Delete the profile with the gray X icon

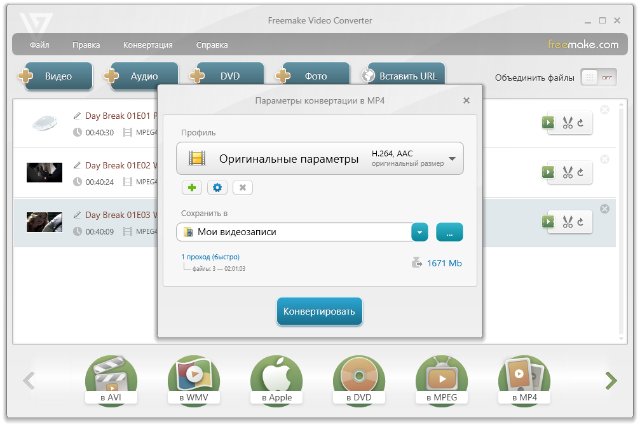coord(242,188)
